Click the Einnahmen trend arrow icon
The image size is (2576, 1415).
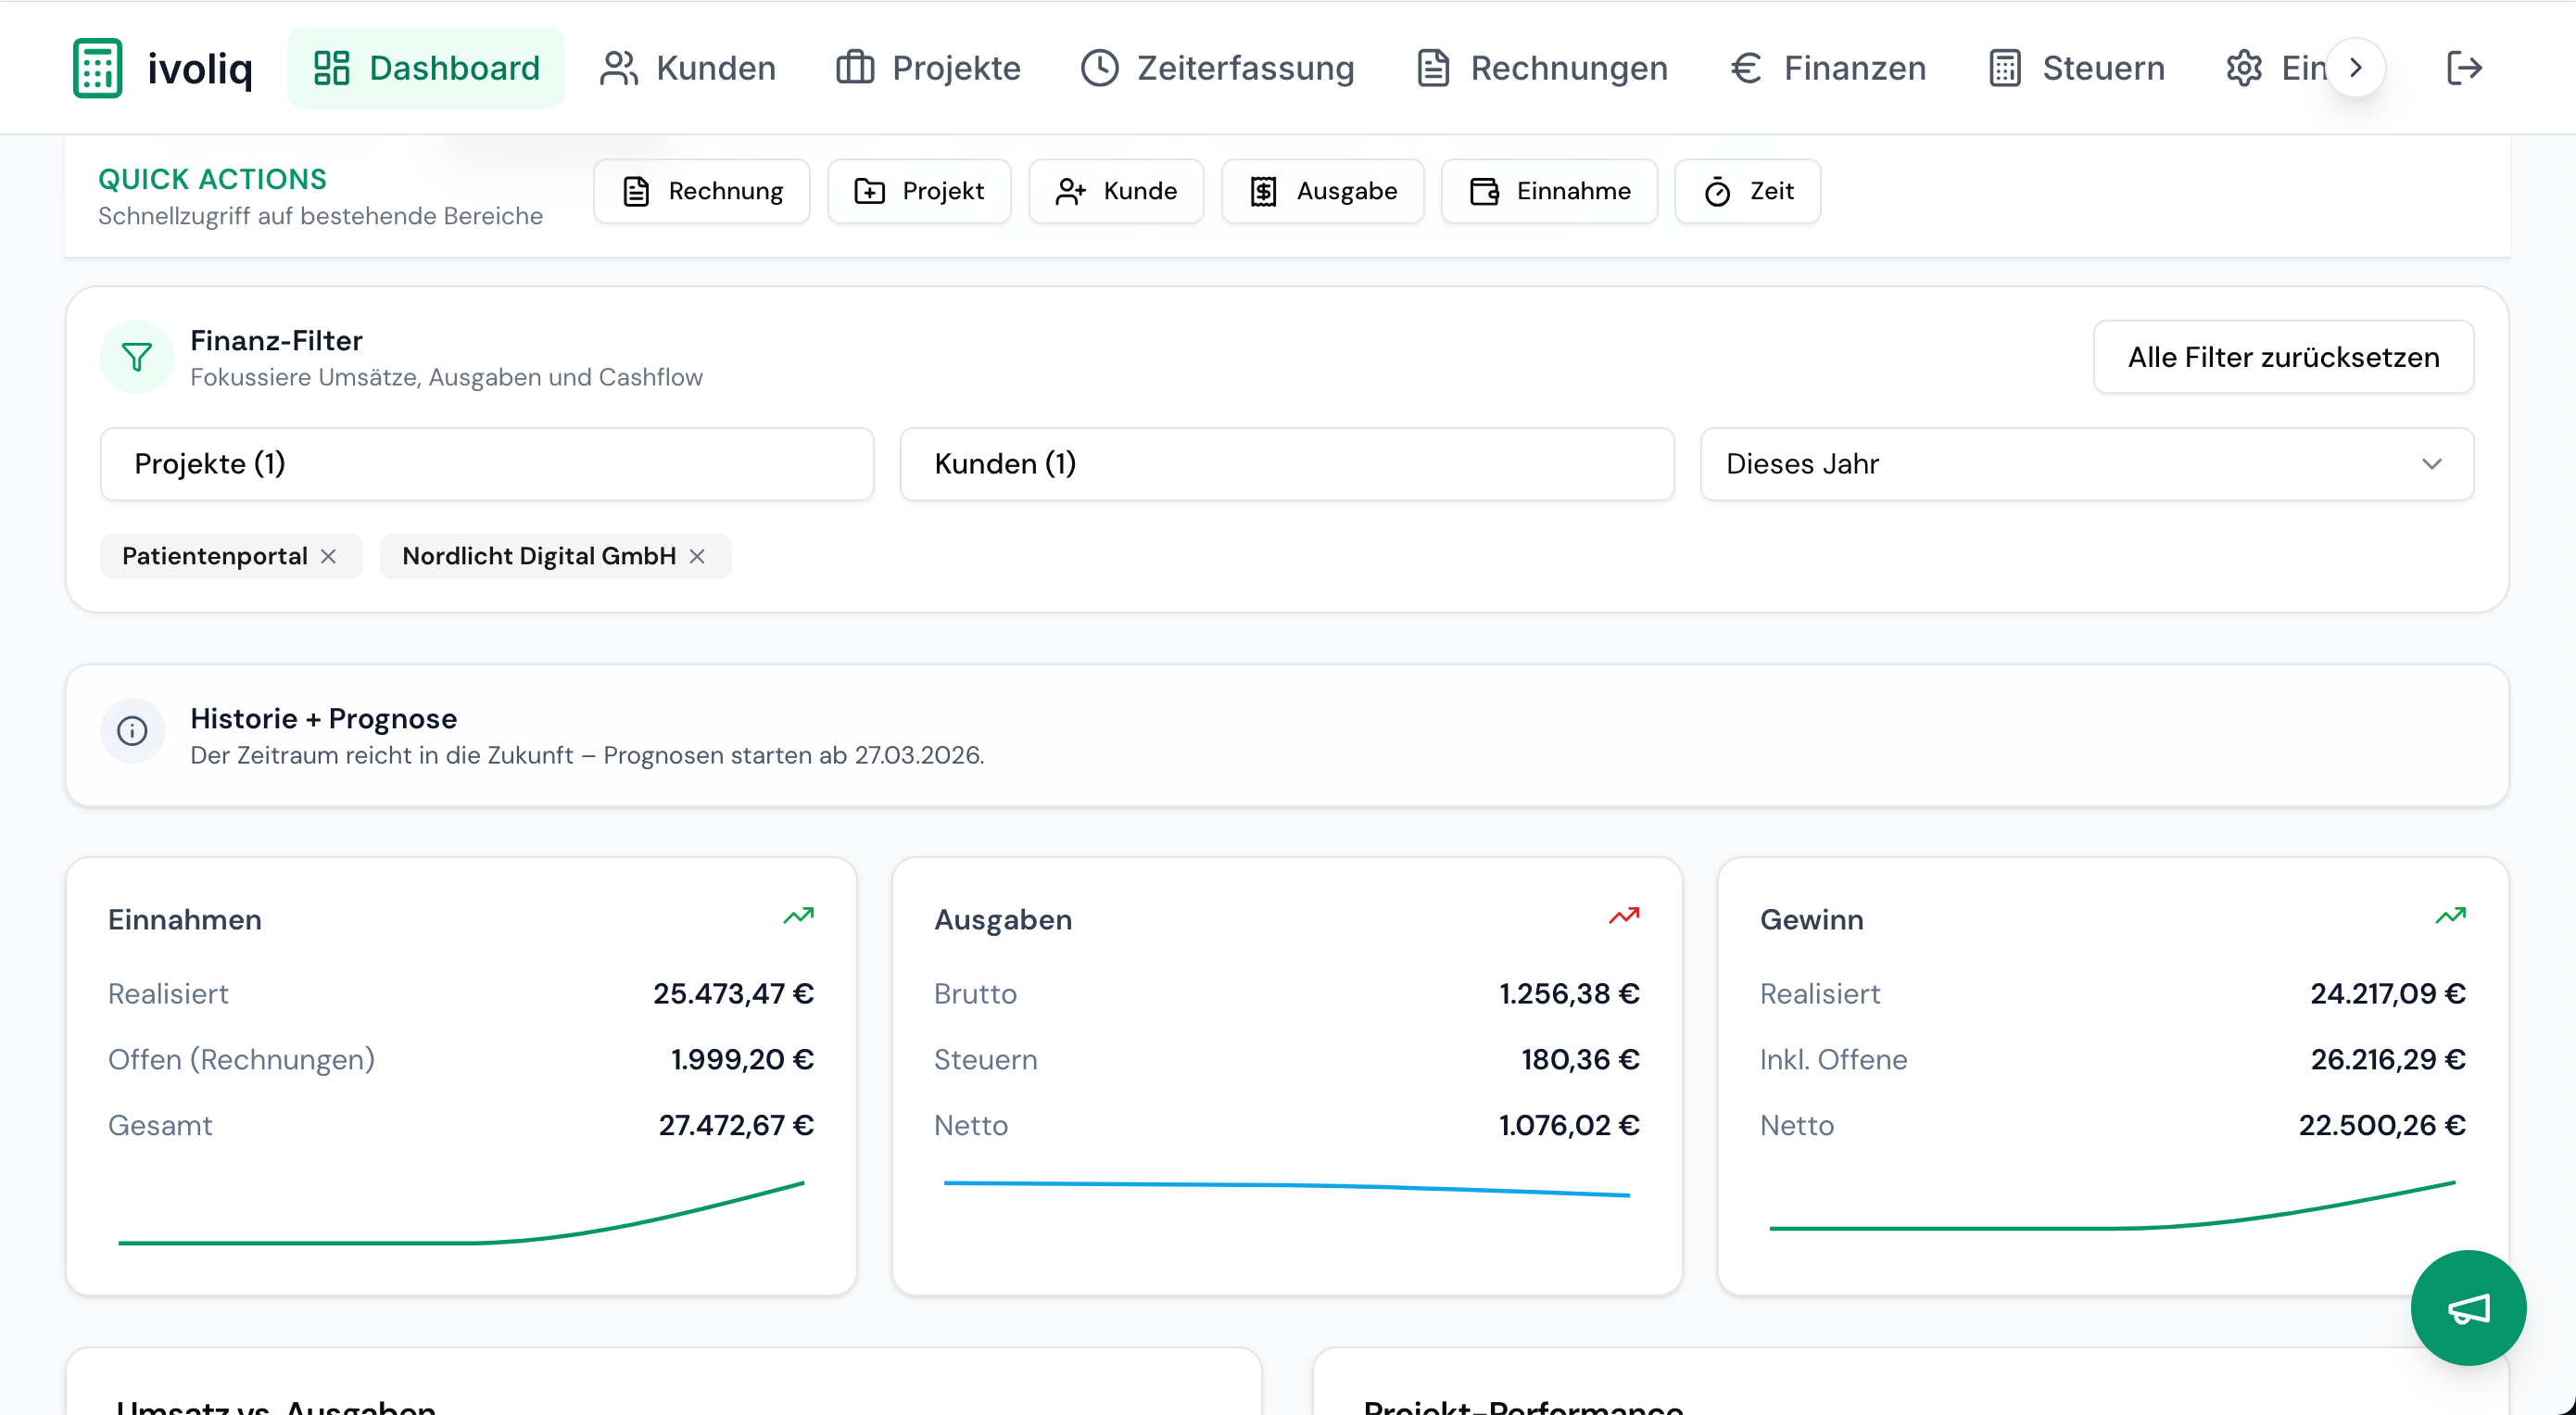click(798, 915)
